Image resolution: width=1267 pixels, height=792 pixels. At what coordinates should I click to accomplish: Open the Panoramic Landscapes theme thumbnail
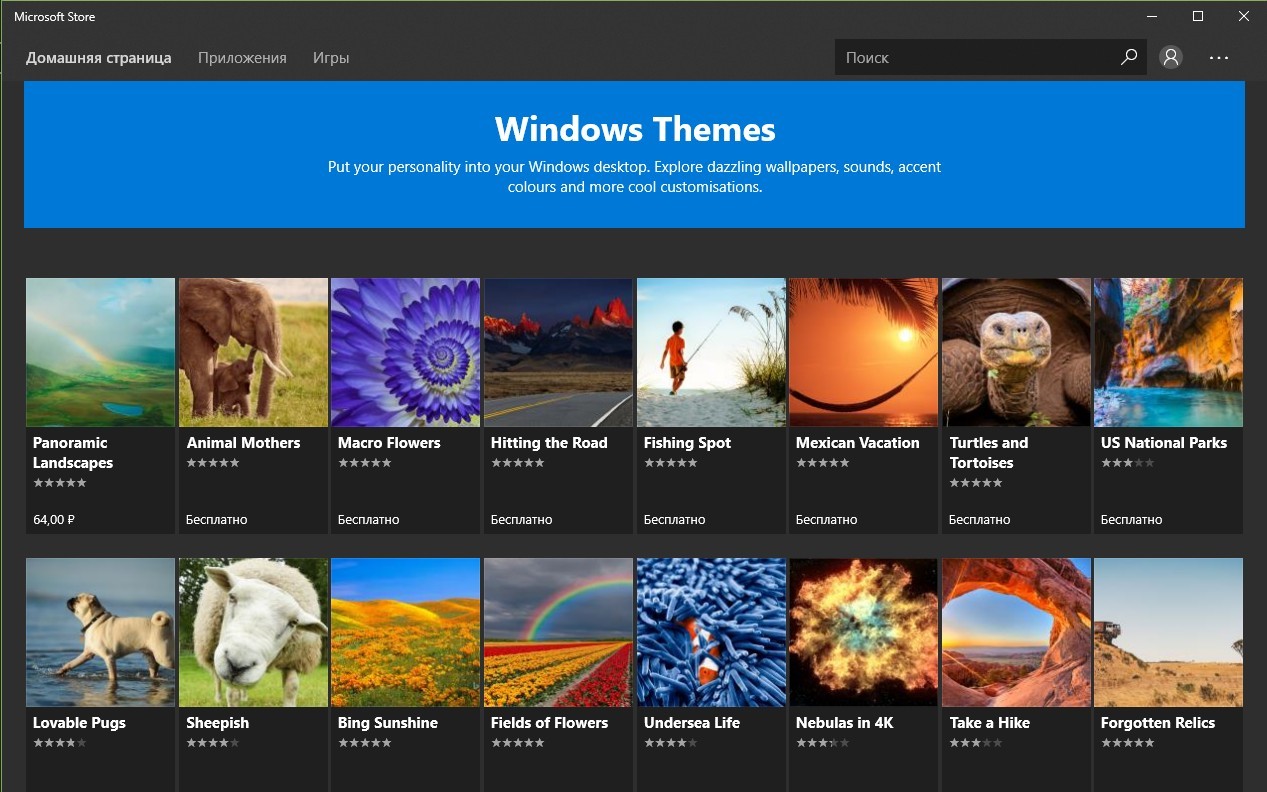101,353
